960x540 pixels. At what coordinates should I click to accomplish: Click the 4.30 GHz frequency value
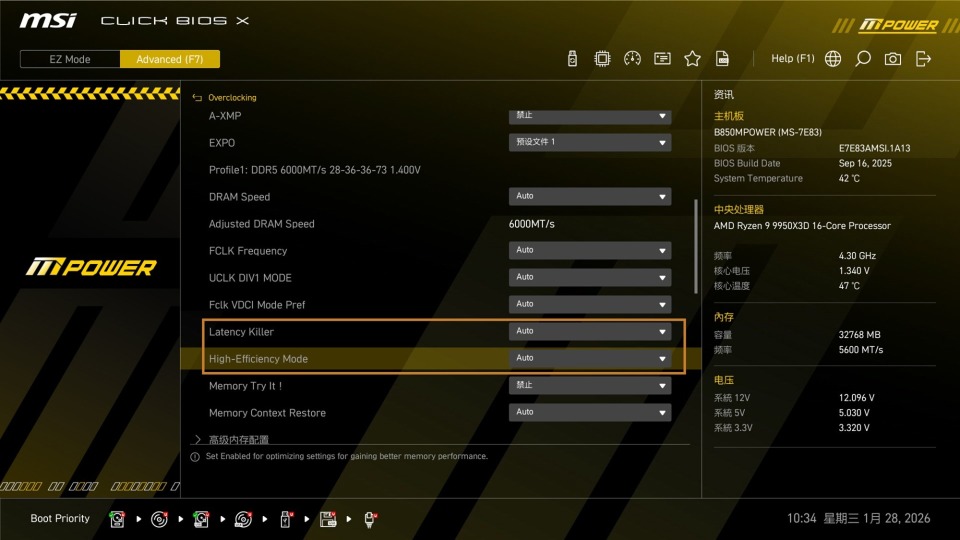pos(857,256)
